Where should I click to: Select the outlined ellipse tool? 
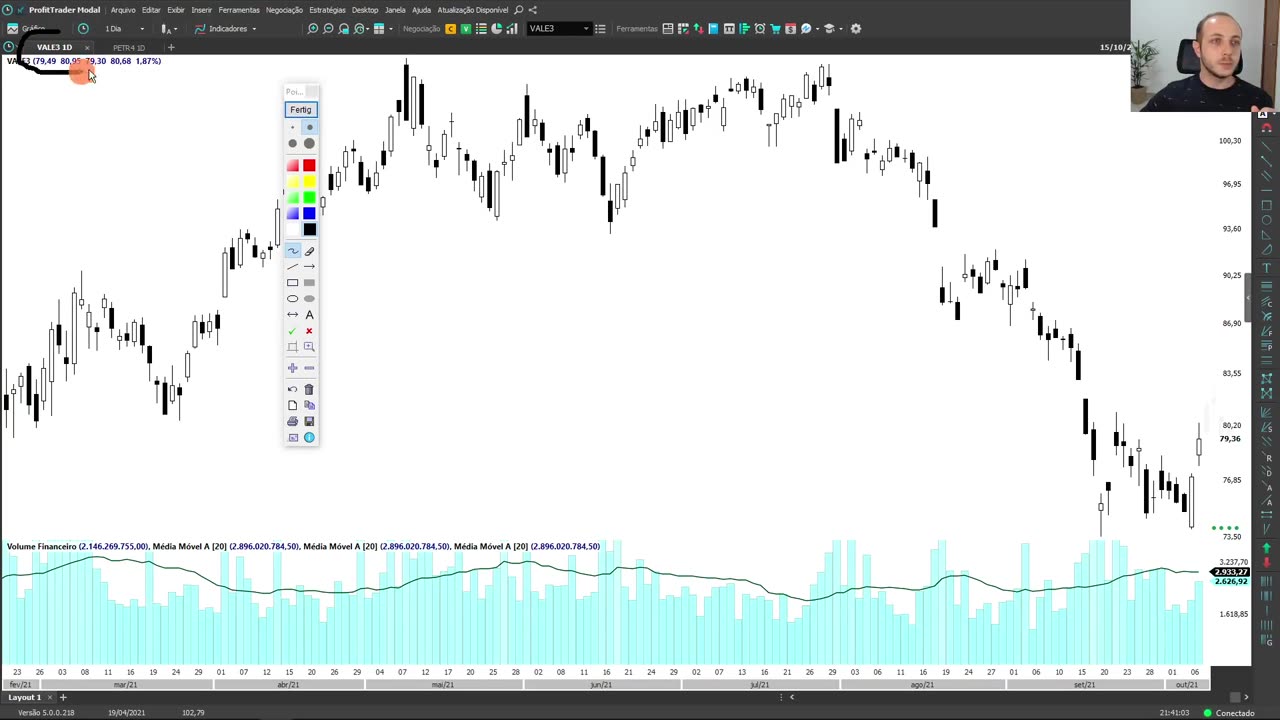pyautogui.click(x=293, y=299)
